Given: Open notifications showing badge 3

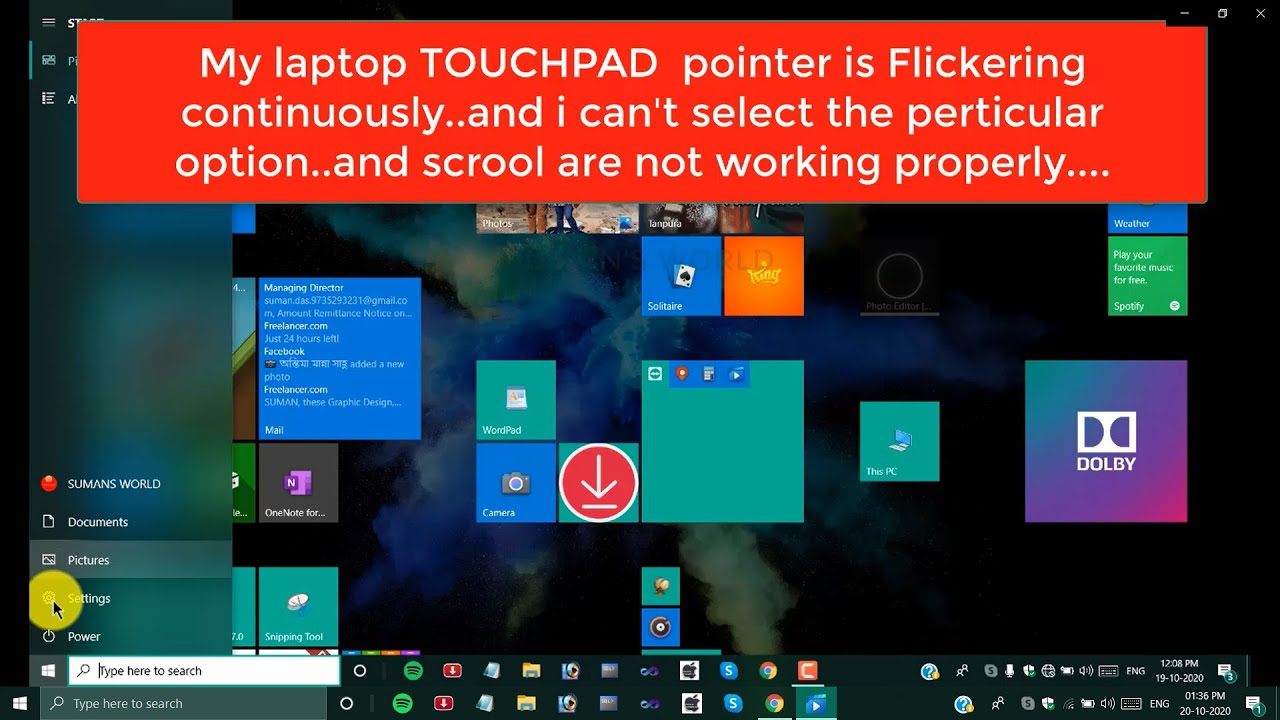Looking at the screenshot, I should point(1226,672).
